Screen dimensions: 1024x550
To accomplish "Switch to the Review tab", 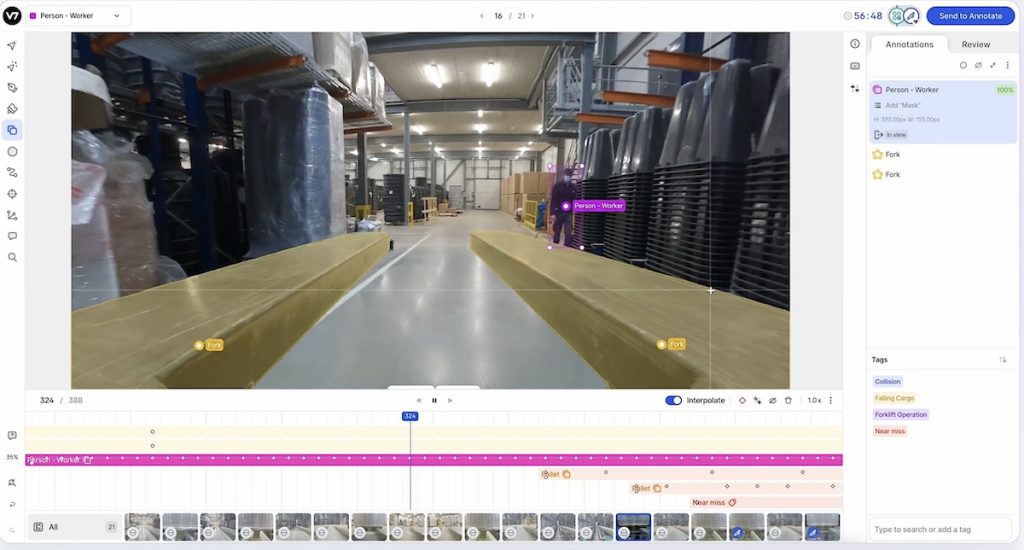I will (975, 44).
